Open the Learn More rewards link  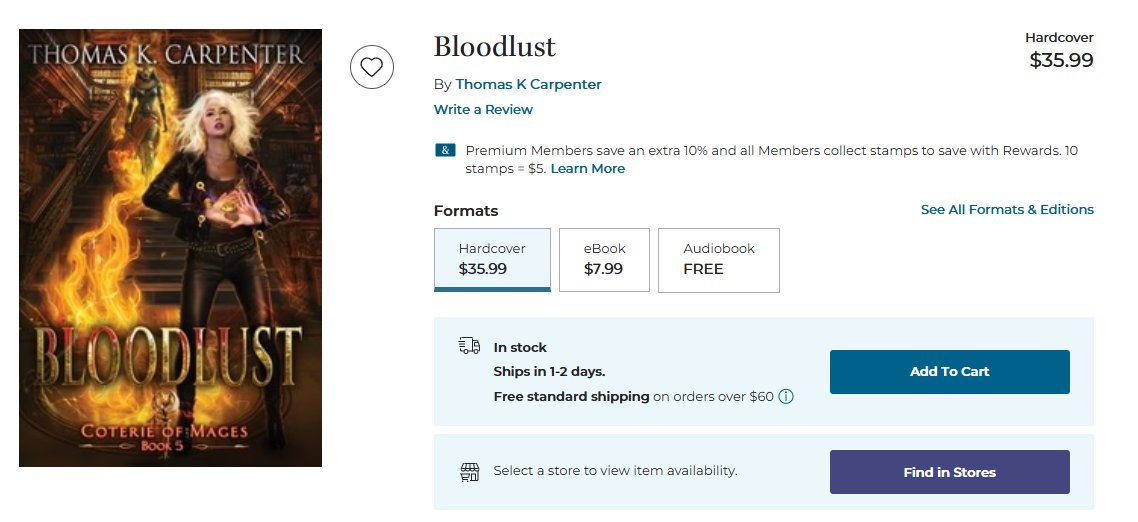click(588, 168)
